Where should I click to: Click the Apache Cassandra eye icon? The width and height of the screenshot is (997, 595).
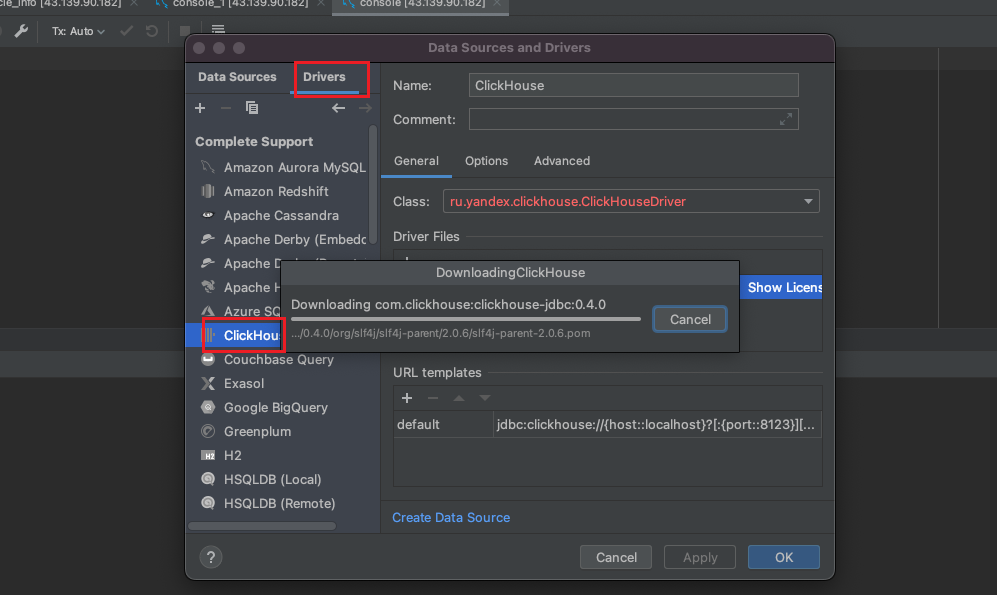208,215
